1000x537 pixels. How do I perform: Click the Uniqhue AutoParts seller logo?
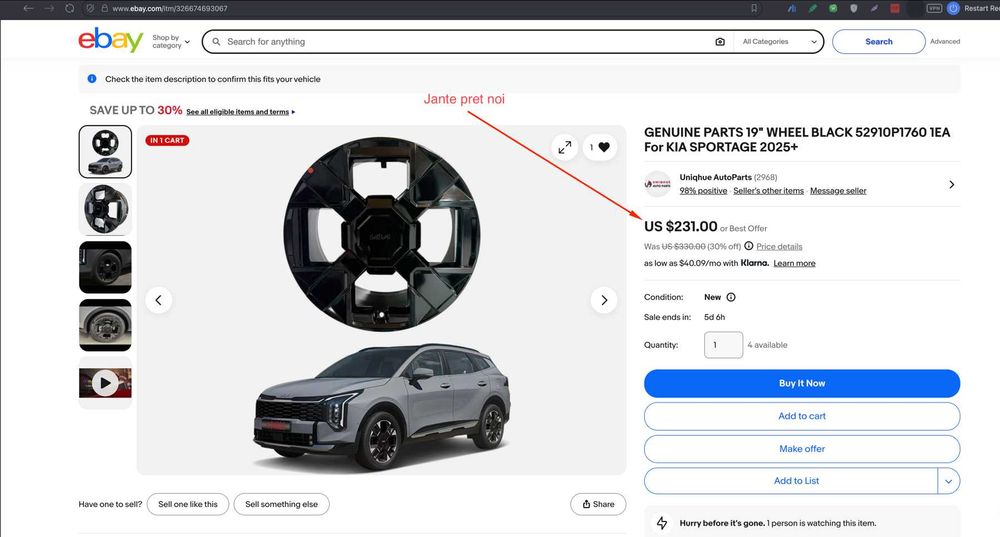tap(658, 184)
